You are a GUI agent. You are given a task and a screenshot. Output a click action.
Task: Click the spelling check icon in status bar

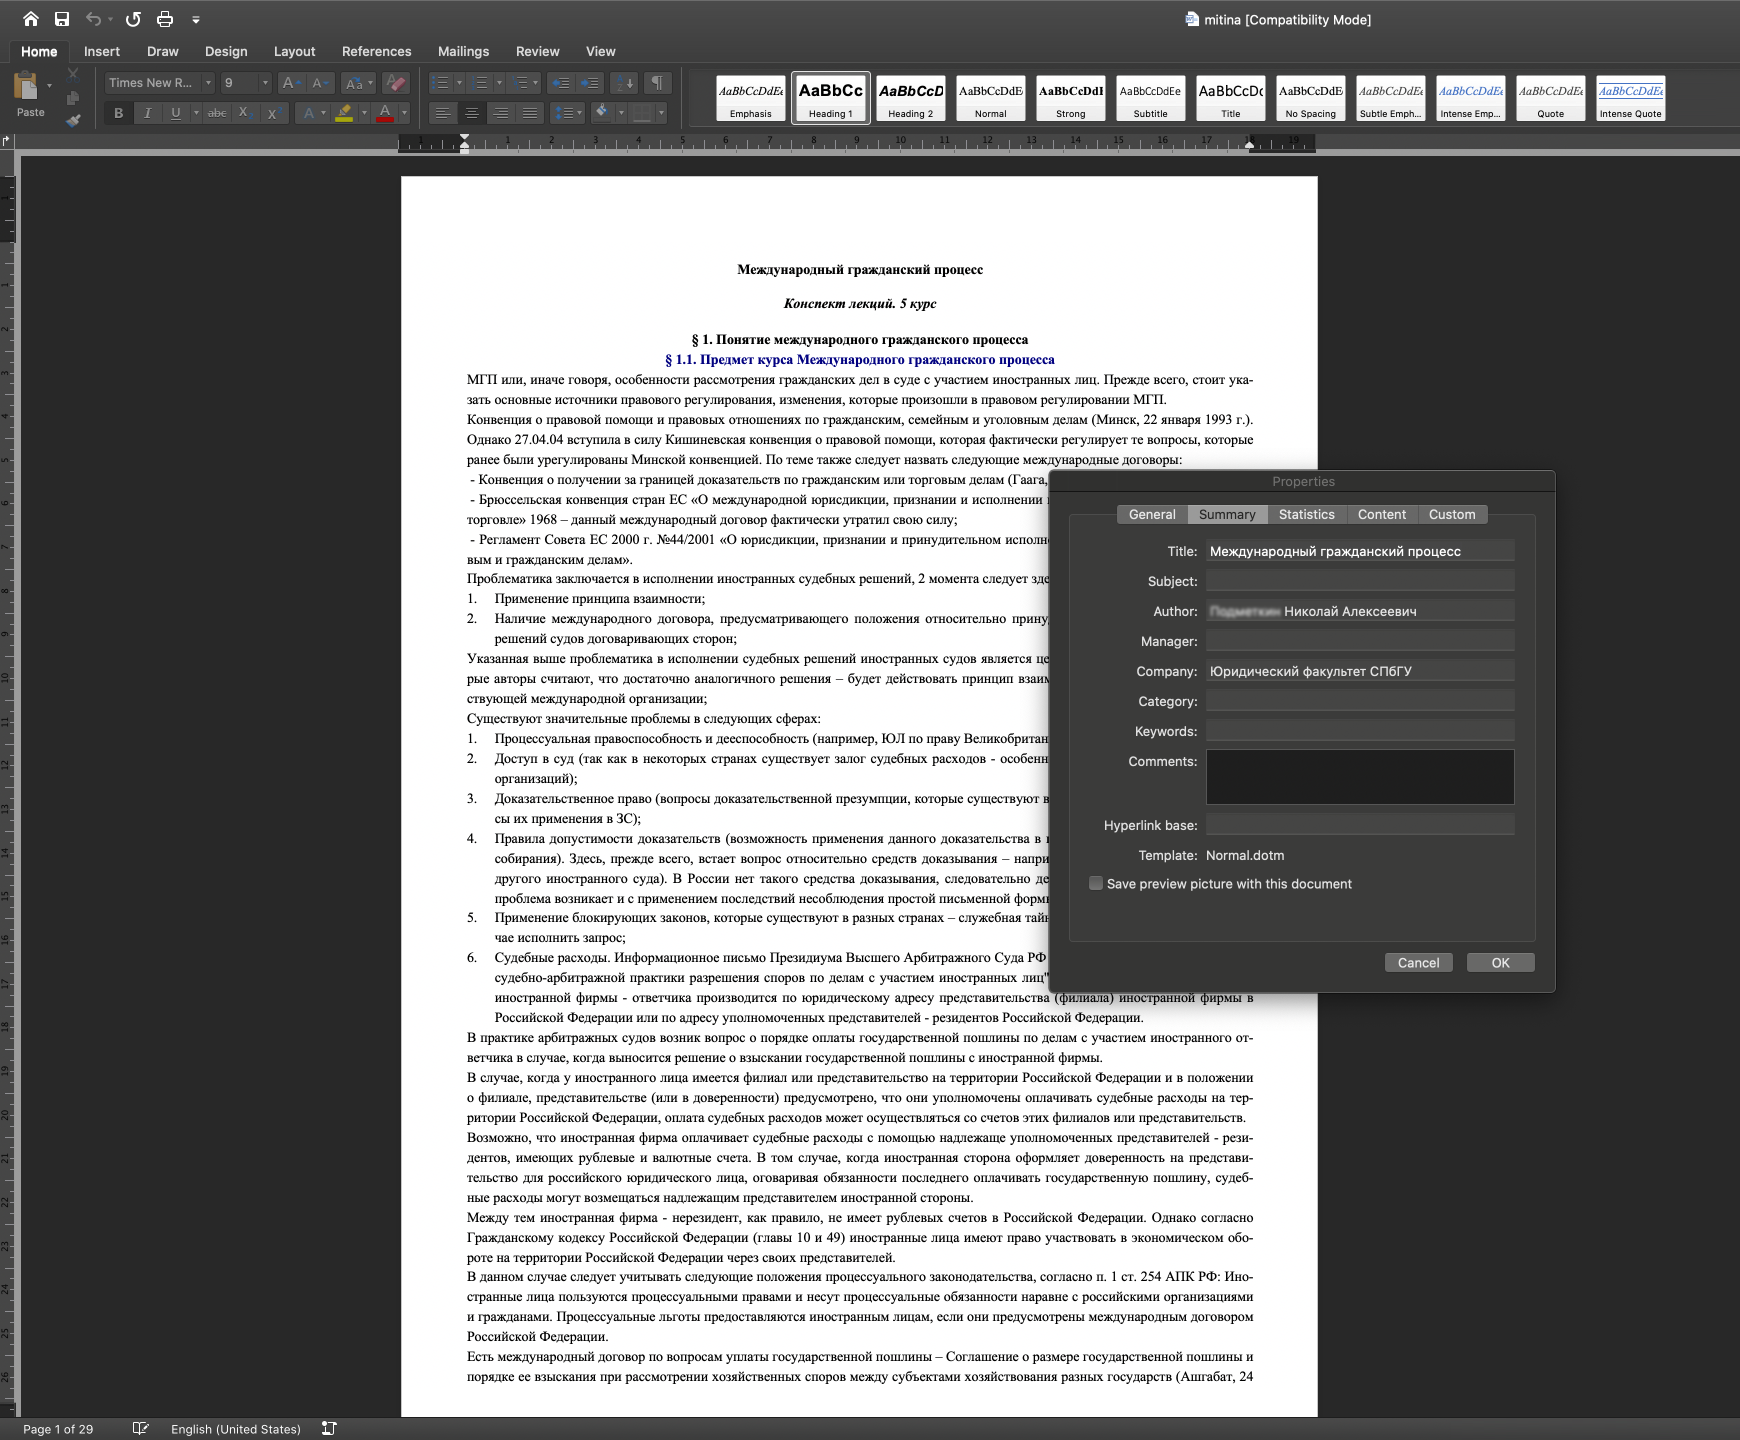coord(140,1428)
